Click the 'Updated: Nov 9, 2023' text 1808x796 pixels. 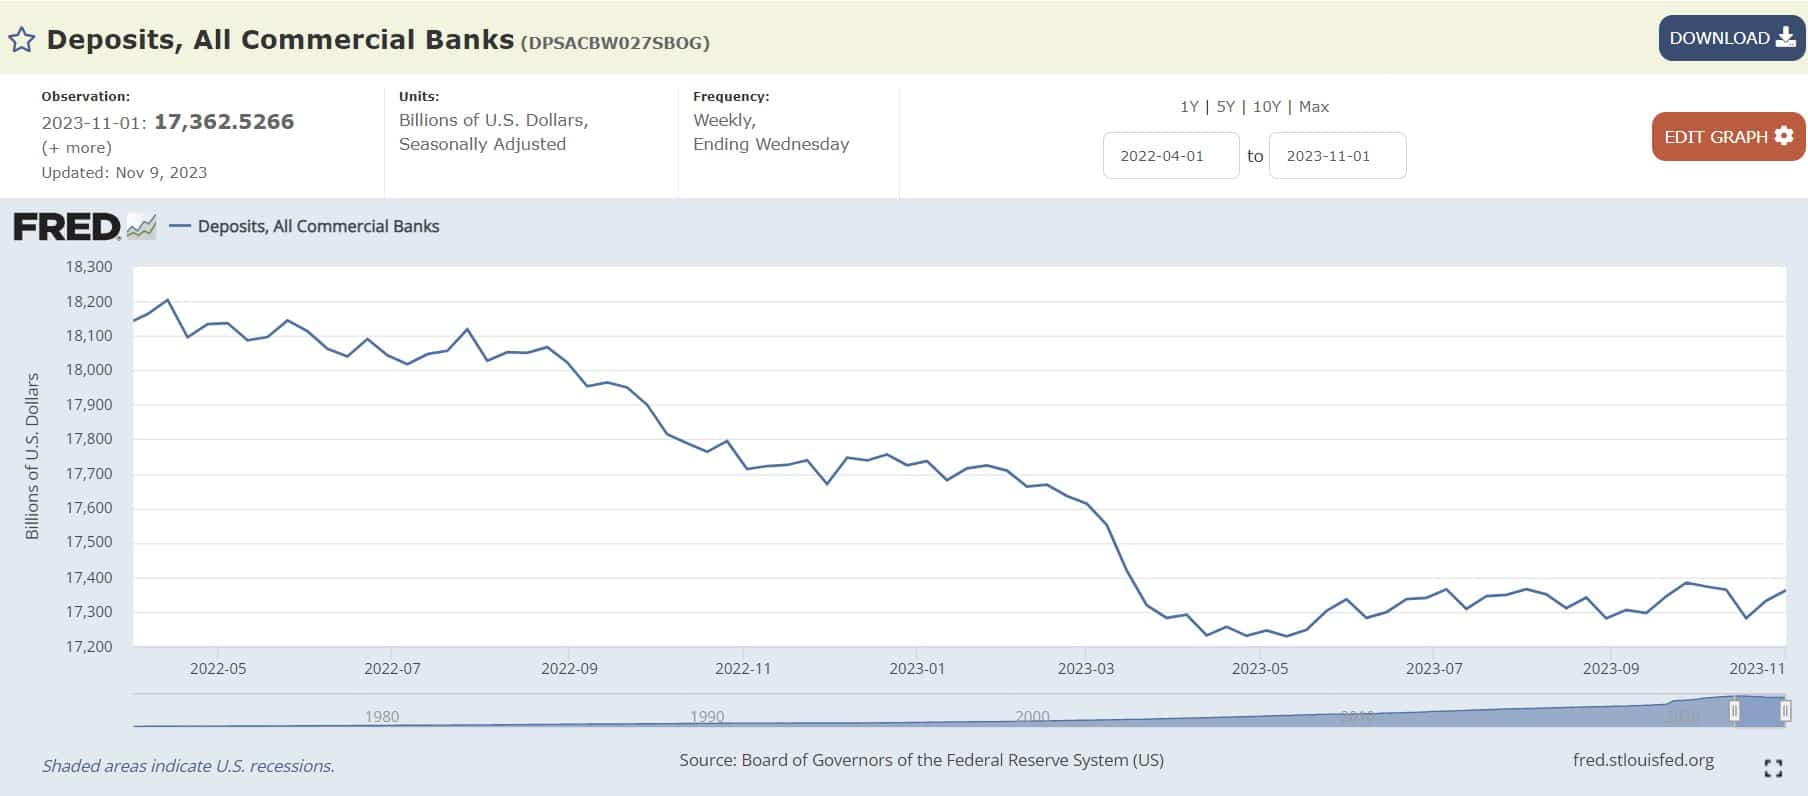(124, 172)
